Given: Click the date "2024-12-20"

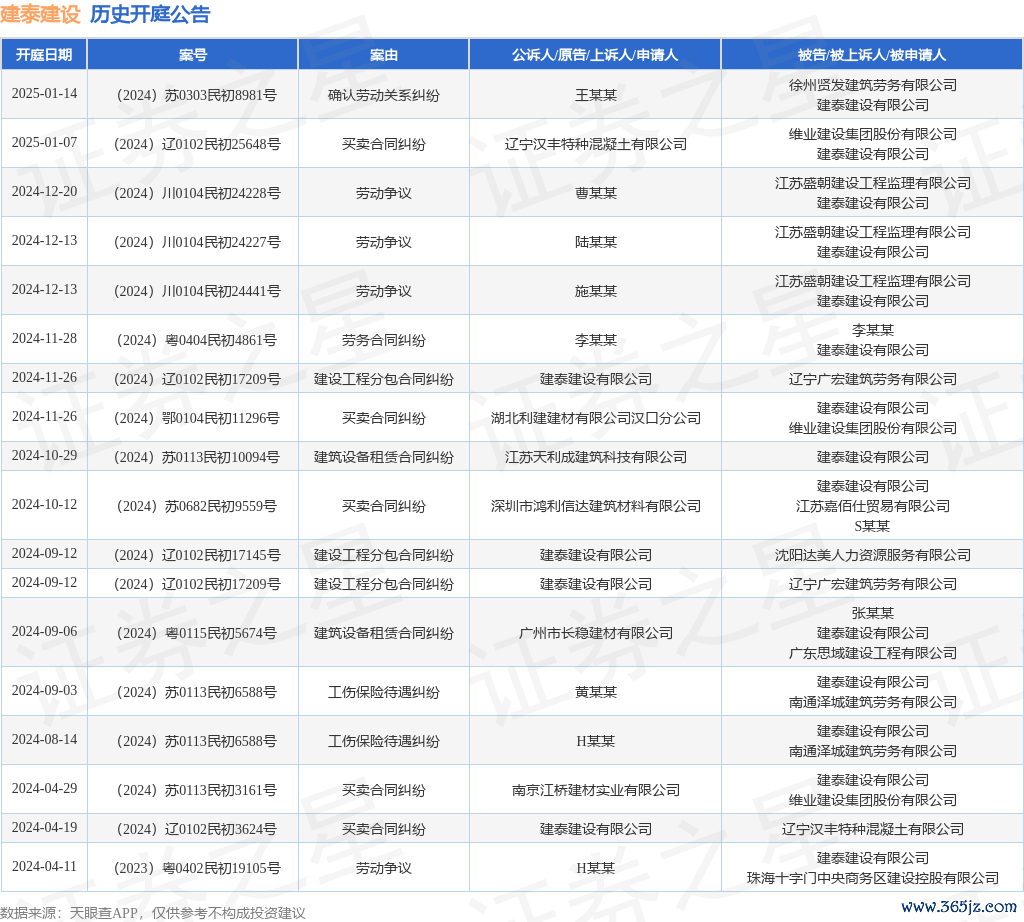Looking at the screenshot, I should point(44,191).
